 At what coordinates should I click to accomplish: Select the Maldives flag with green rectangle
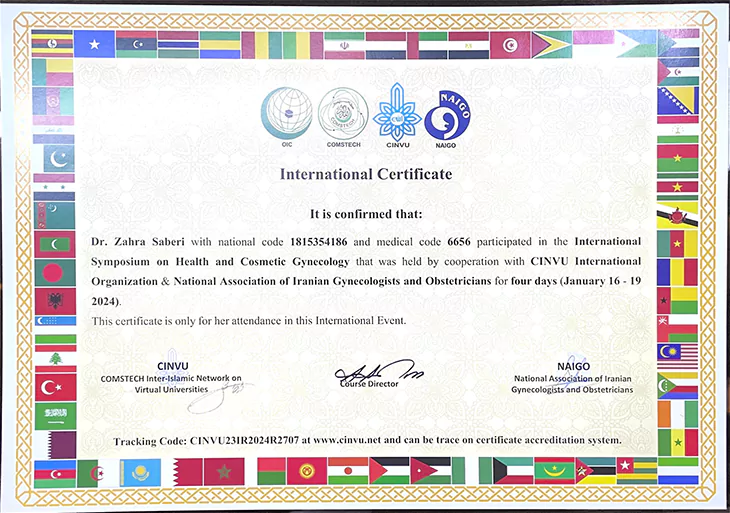[x=54, y=244]
